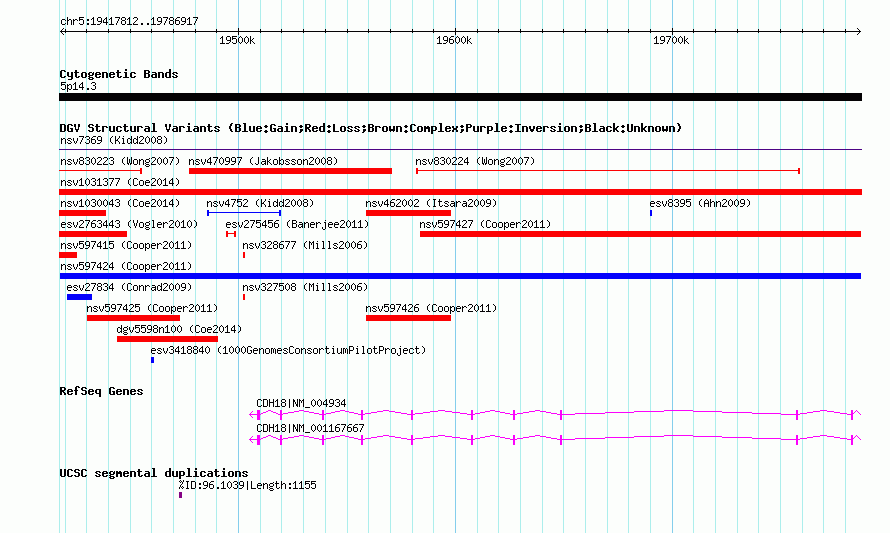Open the %ID:96.1039|Length:1155 duplication label

[x=247, y=485]
